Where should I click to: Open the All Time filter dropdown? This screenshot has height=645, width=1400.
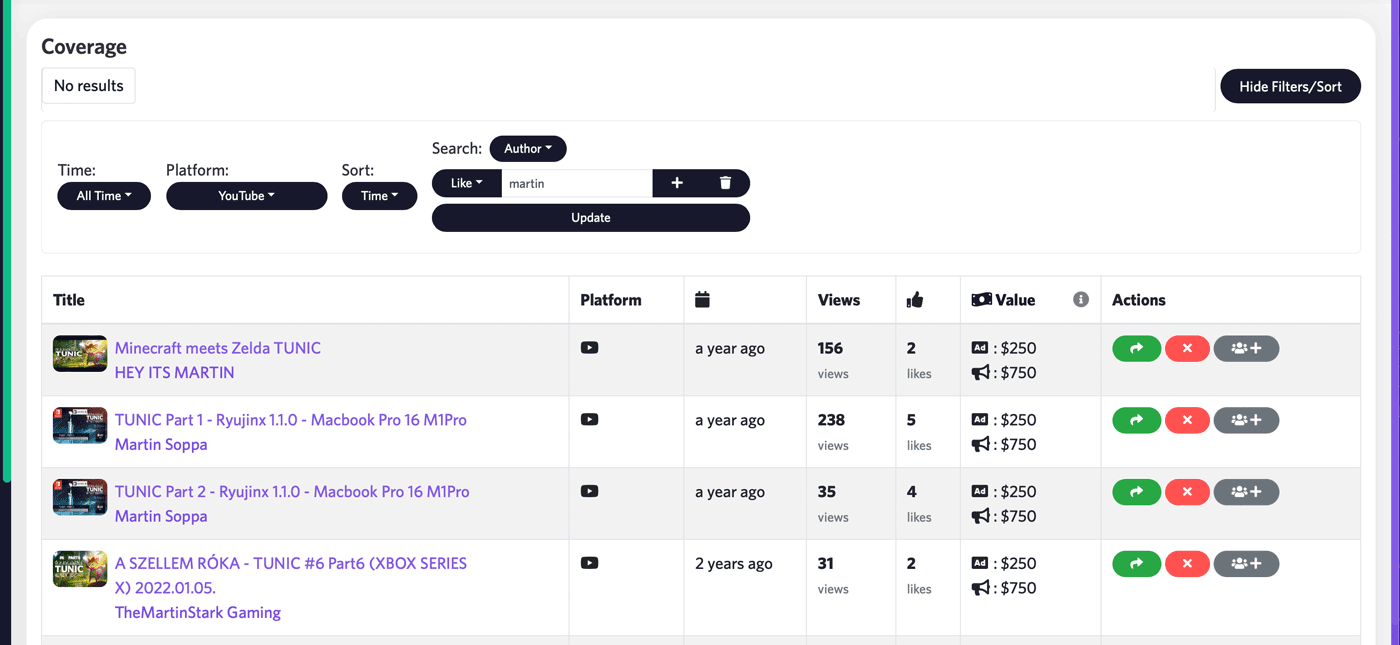pyautogui.click(x=104, y=195)
